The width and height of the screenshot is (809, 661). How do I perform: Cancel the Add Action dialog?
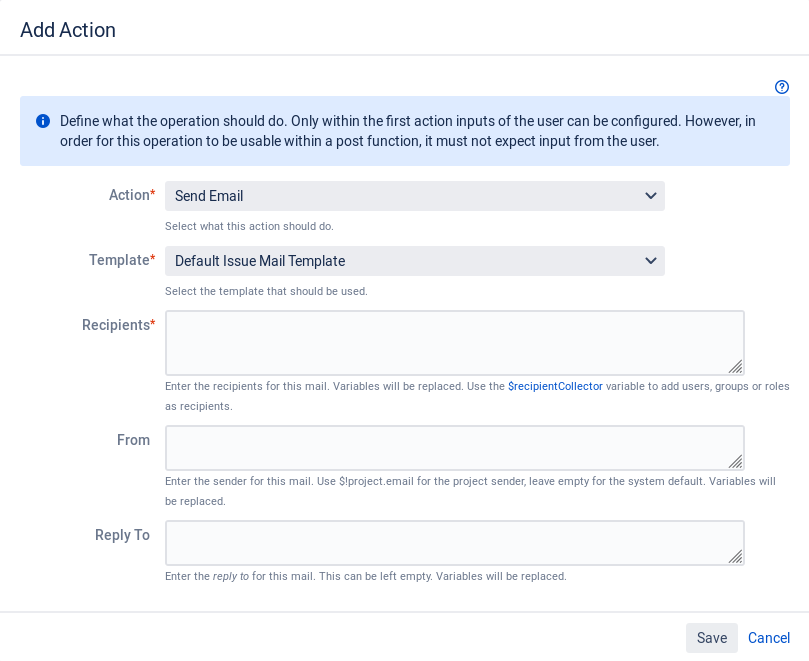[769, 638]
